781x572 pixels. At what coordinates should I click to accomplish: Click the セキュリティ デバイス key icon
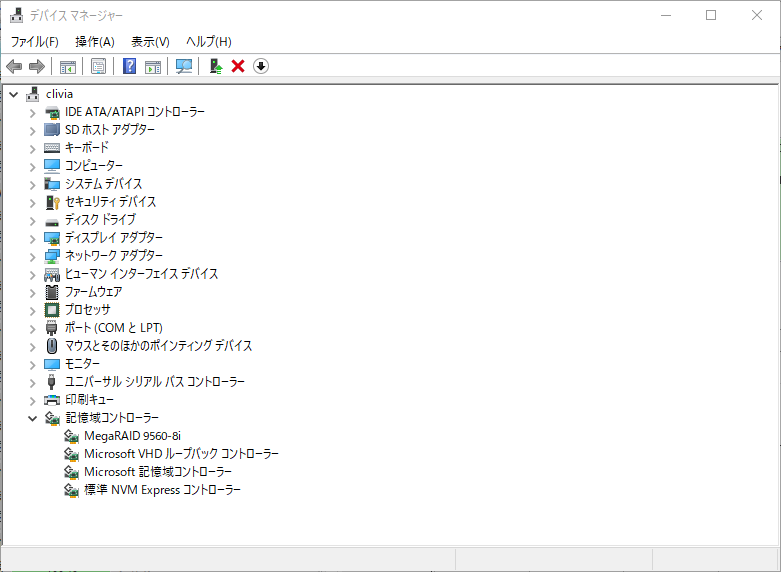click(x=52, y=202)
